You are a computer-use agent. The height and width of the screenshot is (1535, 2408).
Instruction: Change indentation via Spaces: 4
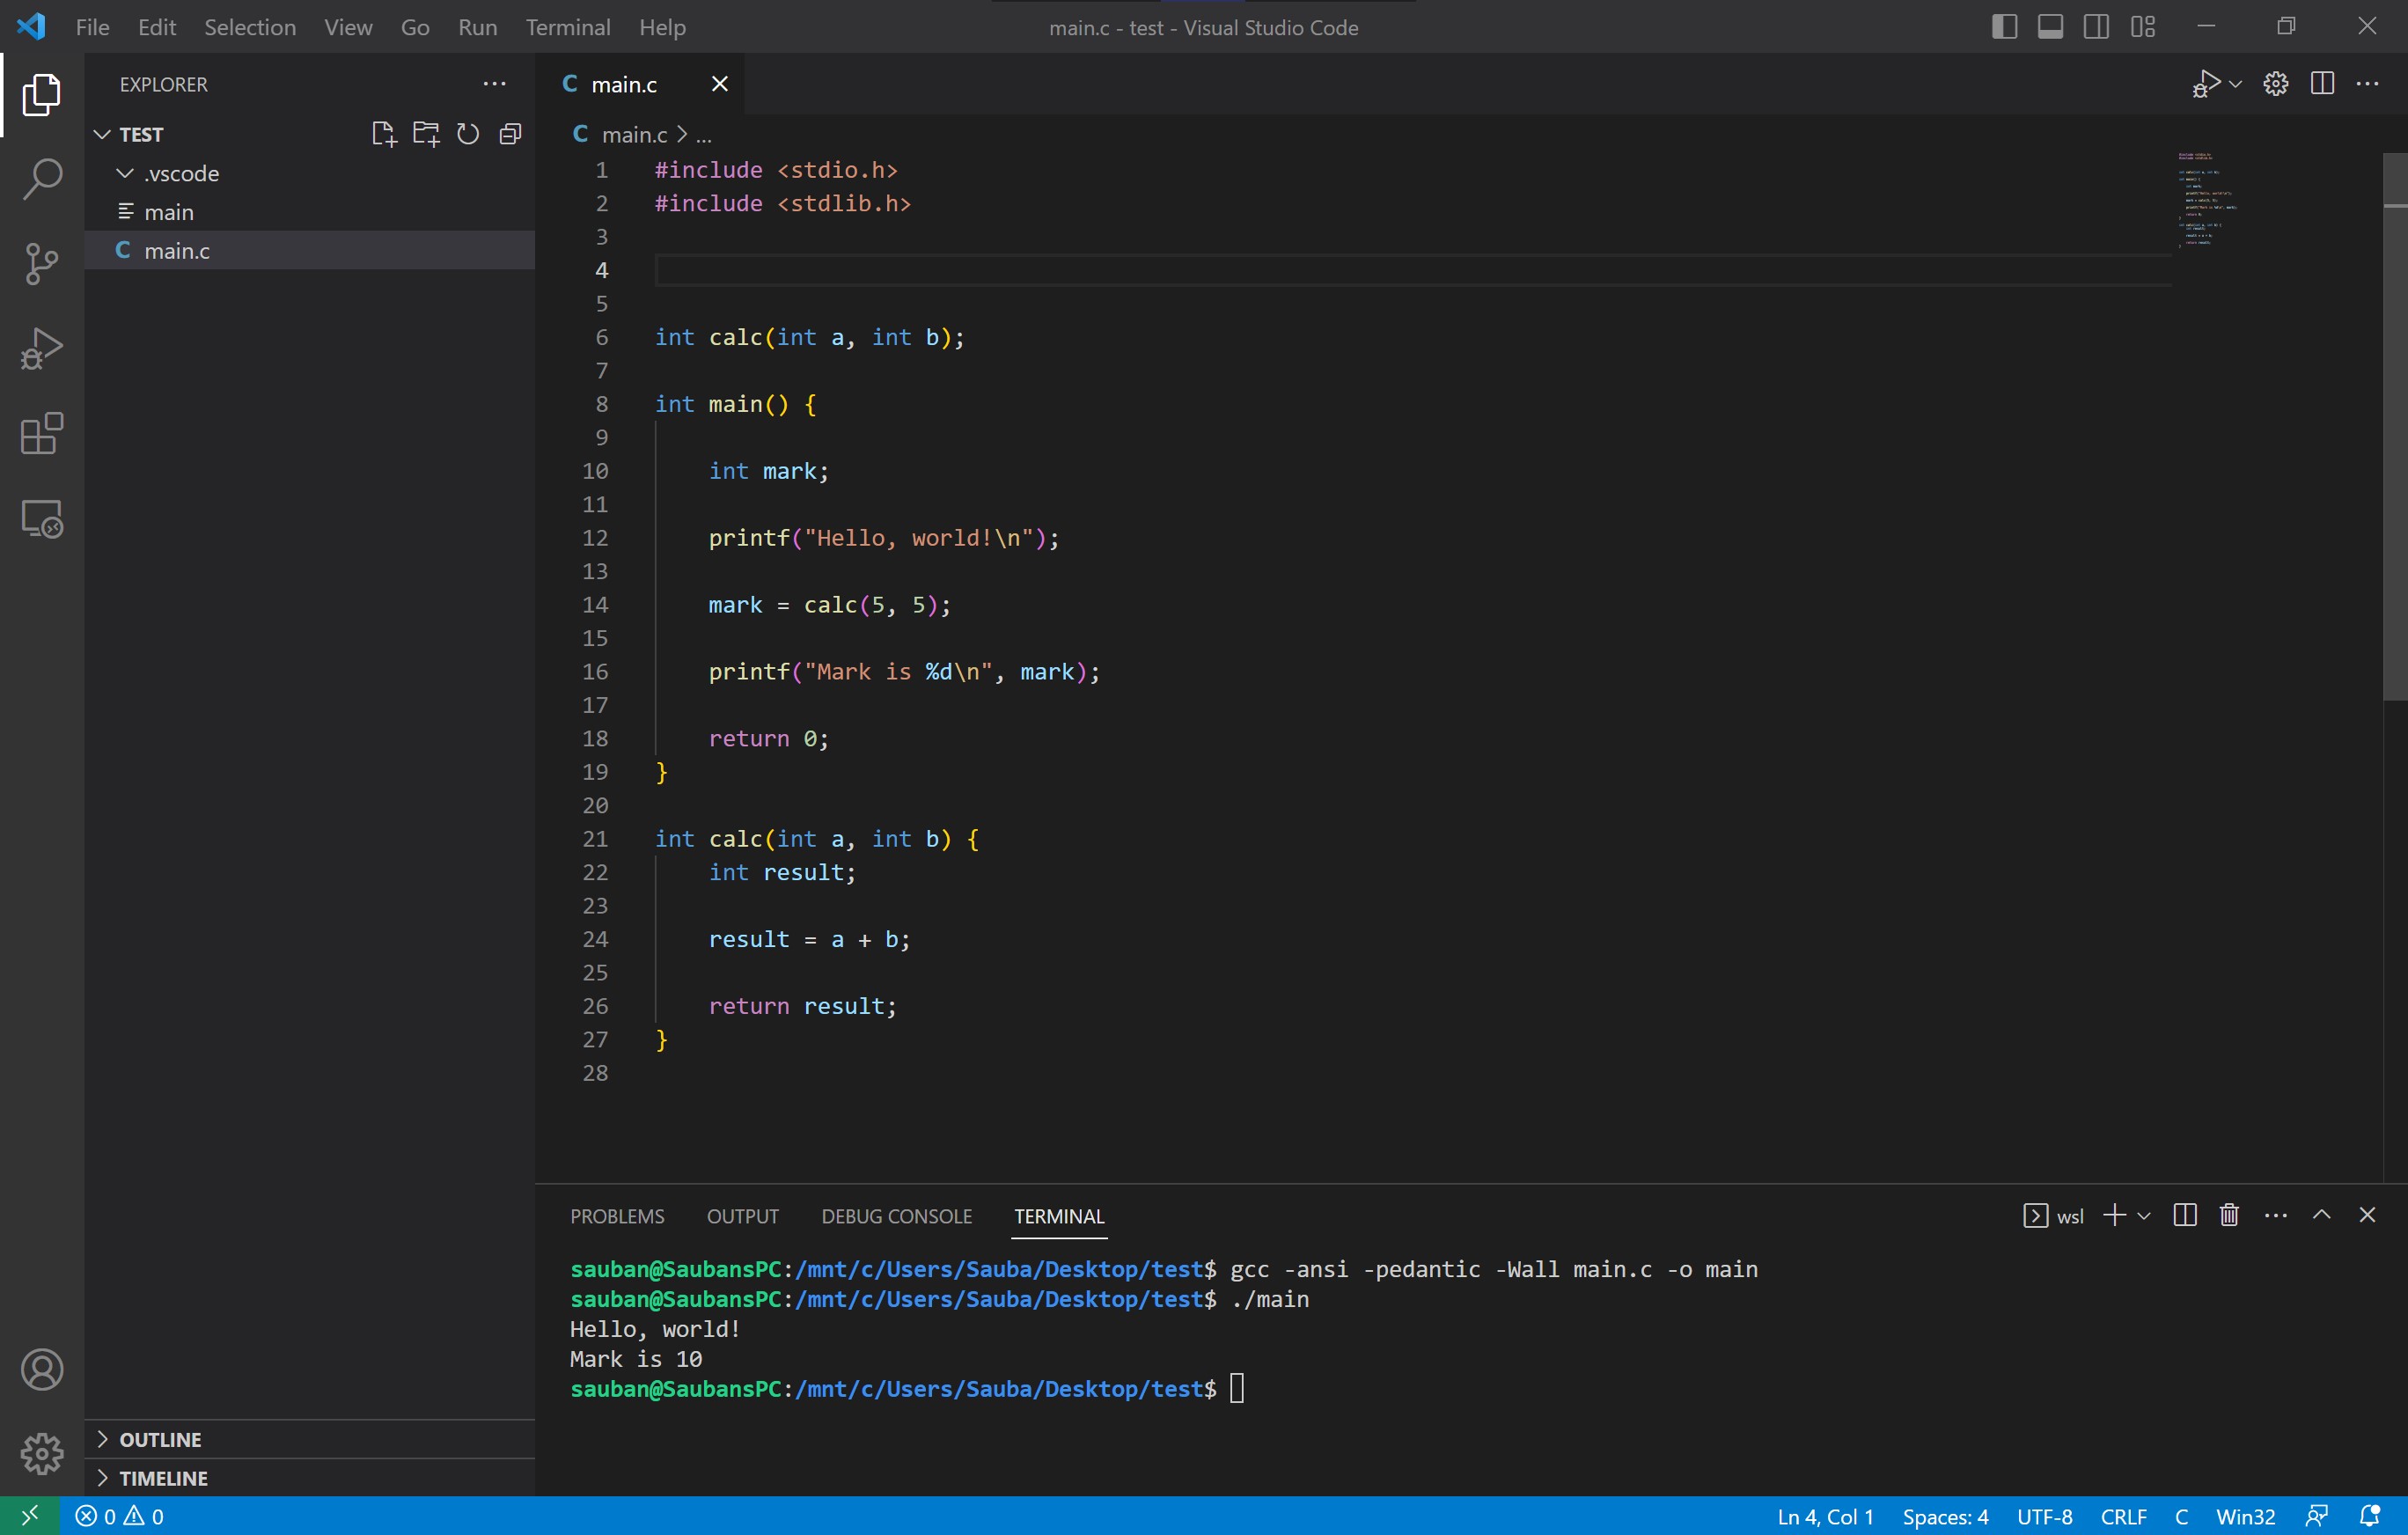point(1945,1516)
